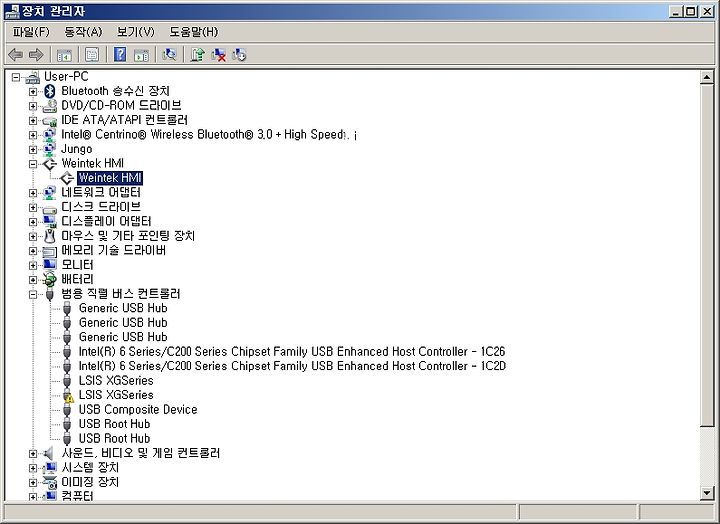
Task: Expand the Intel Centrino Wireless Bluetooth node
Action: pyautogui.click(x=33, y=135)
